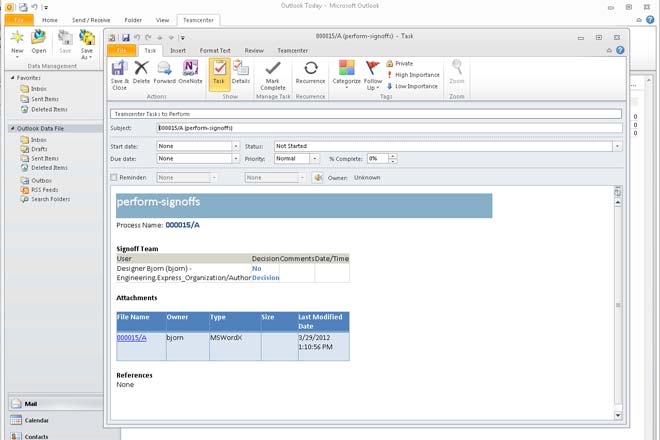The image size is (660, 440).
Task: Click Open in Outlook Data Management
Action: [38, 42]
